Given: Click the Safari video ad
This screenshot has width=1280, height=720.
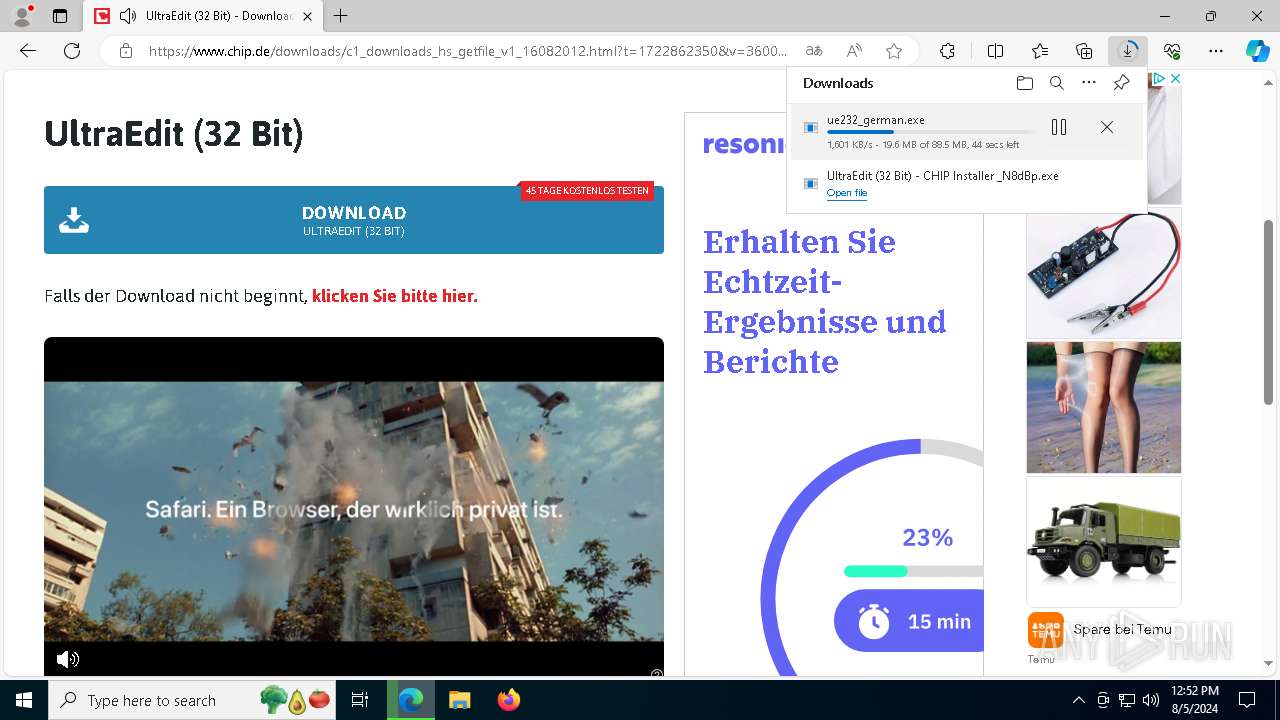Looking at the screenshot, I should coord(354,508).
